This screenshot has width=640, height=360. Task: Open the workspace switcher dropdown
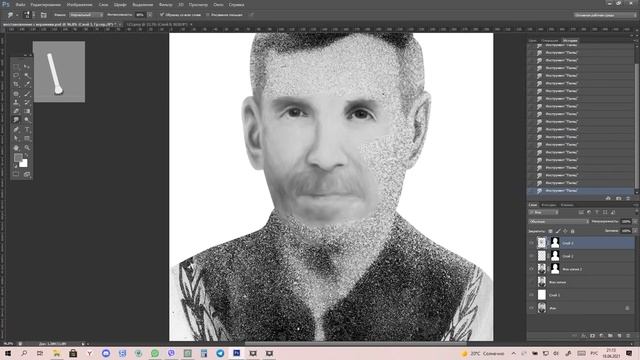point(605,15)
